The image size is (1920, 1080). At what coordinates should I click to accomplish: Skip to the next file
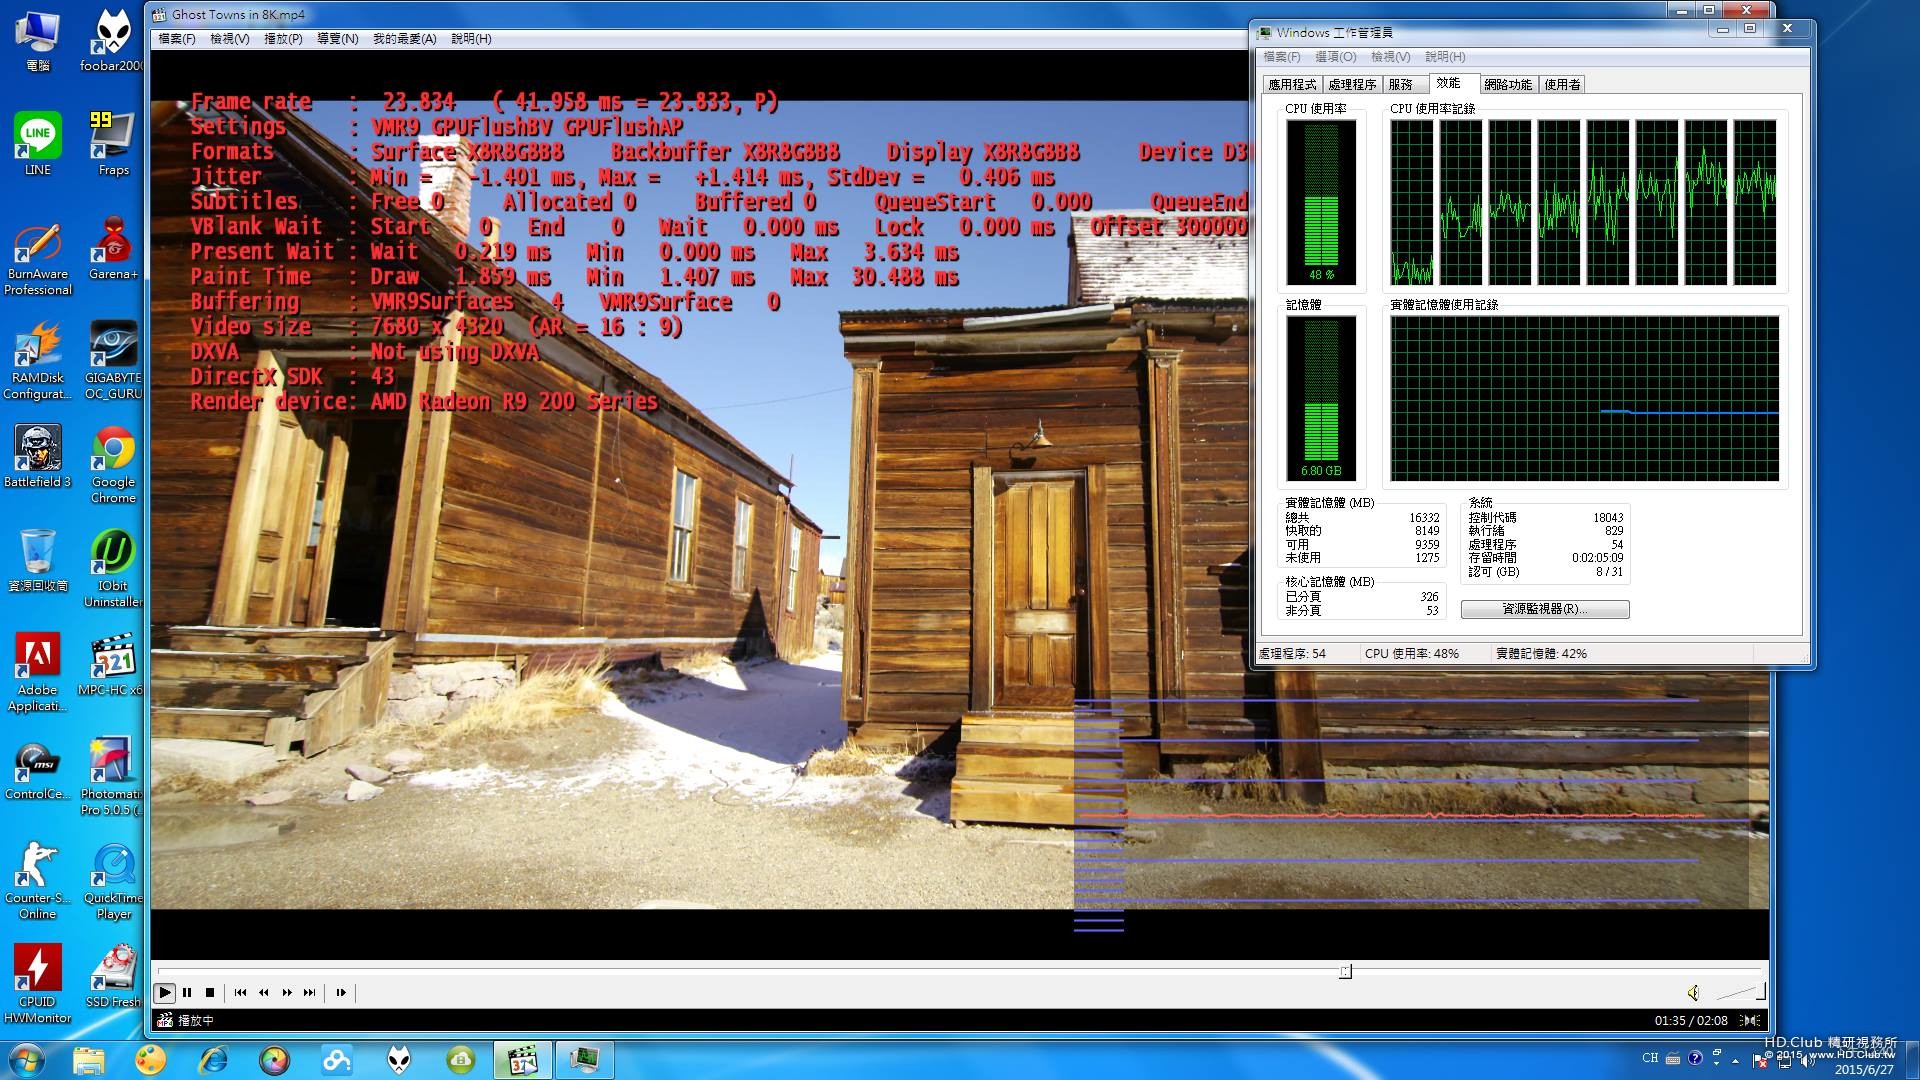[310, 993]
